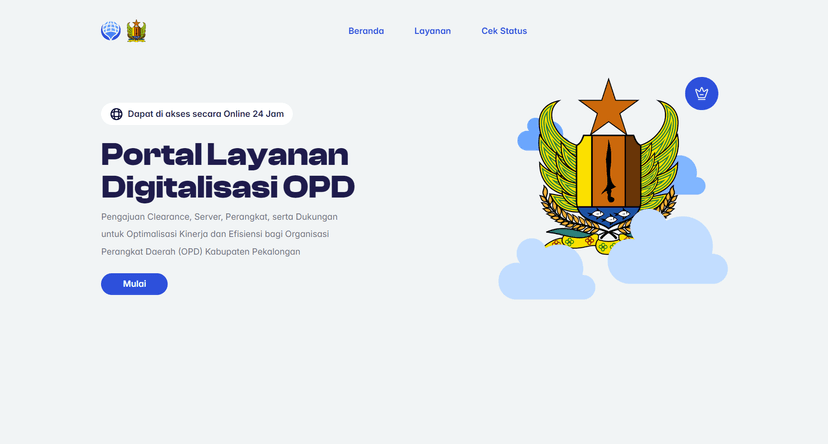Click the keris dagger on the shield
The height and width of the screenshot is (444, 828).
coord(608,171)
